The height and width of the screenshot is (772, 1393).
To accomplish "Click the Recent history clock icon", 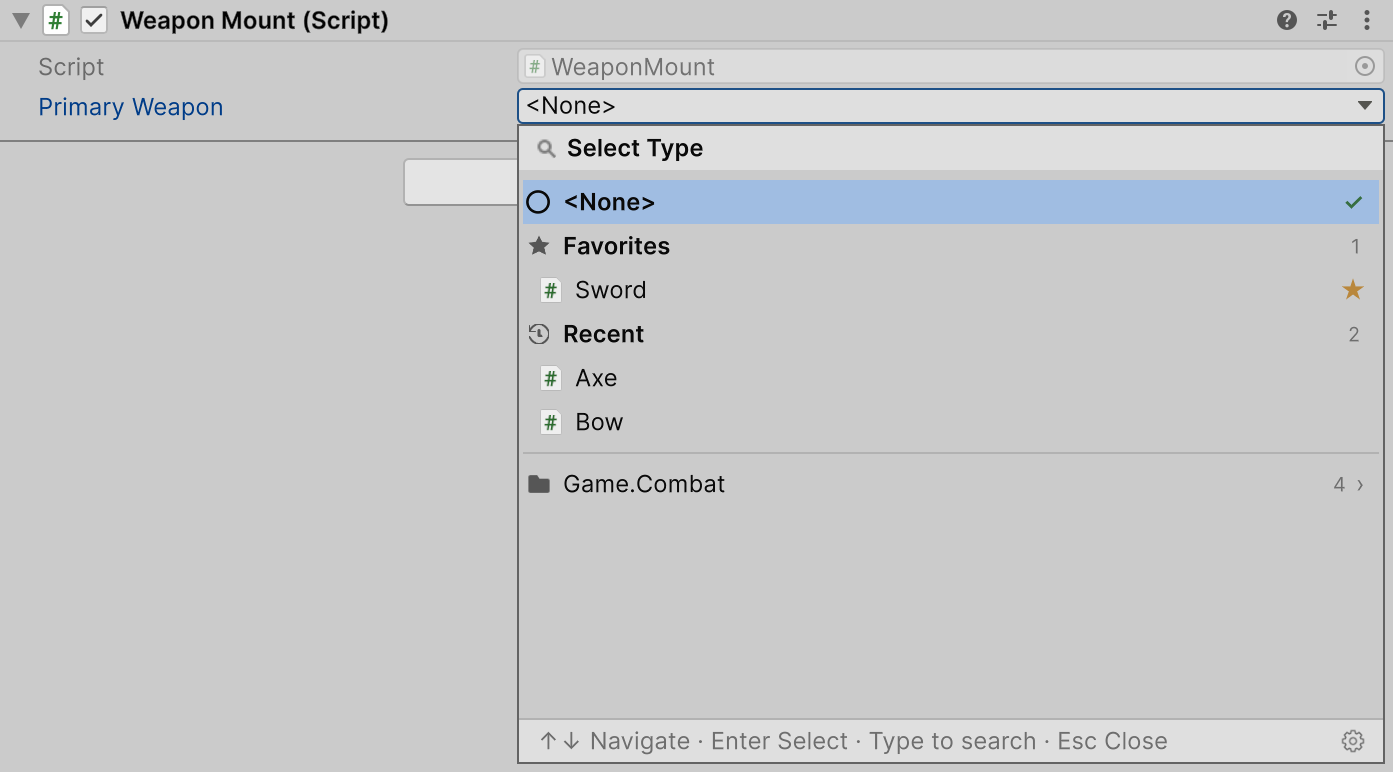I will click(539, 334).
